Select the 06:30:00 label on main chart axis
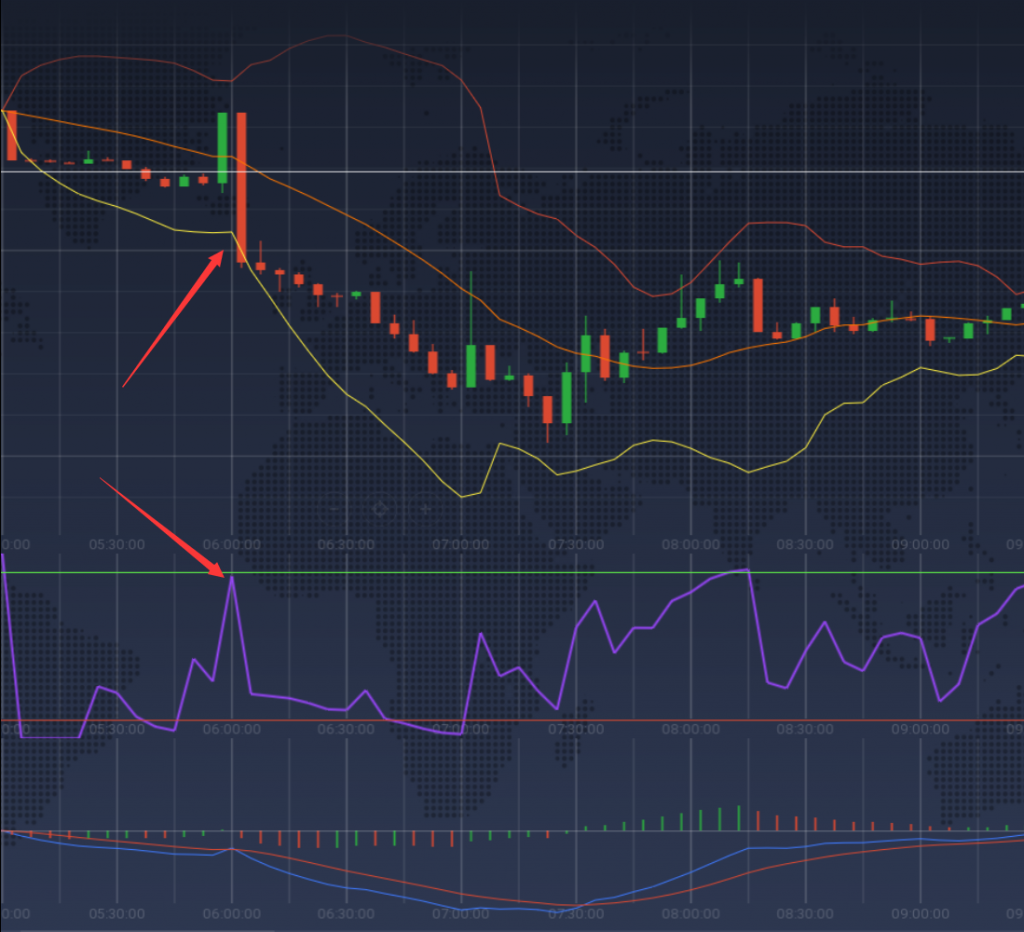This screenshot has height=932, width=1024. pos(346,545)
